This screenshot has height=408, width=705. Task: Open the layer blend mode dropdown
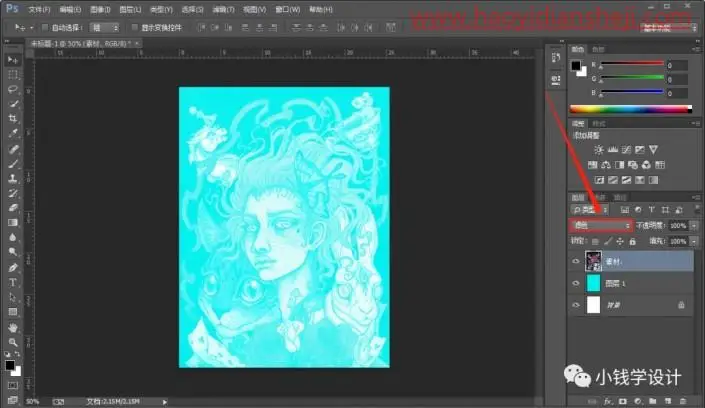(x=601, y=225)
